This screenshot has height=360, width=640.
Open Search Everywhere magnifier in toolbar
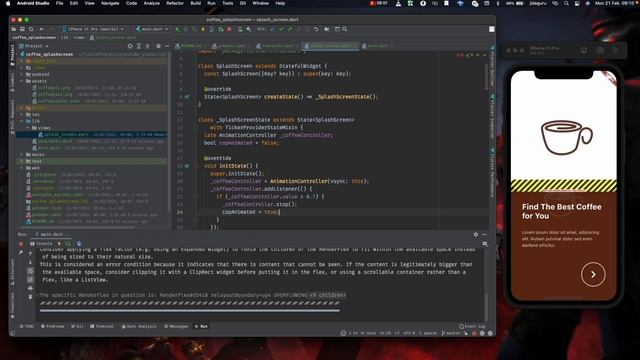[x=345, y=29]
